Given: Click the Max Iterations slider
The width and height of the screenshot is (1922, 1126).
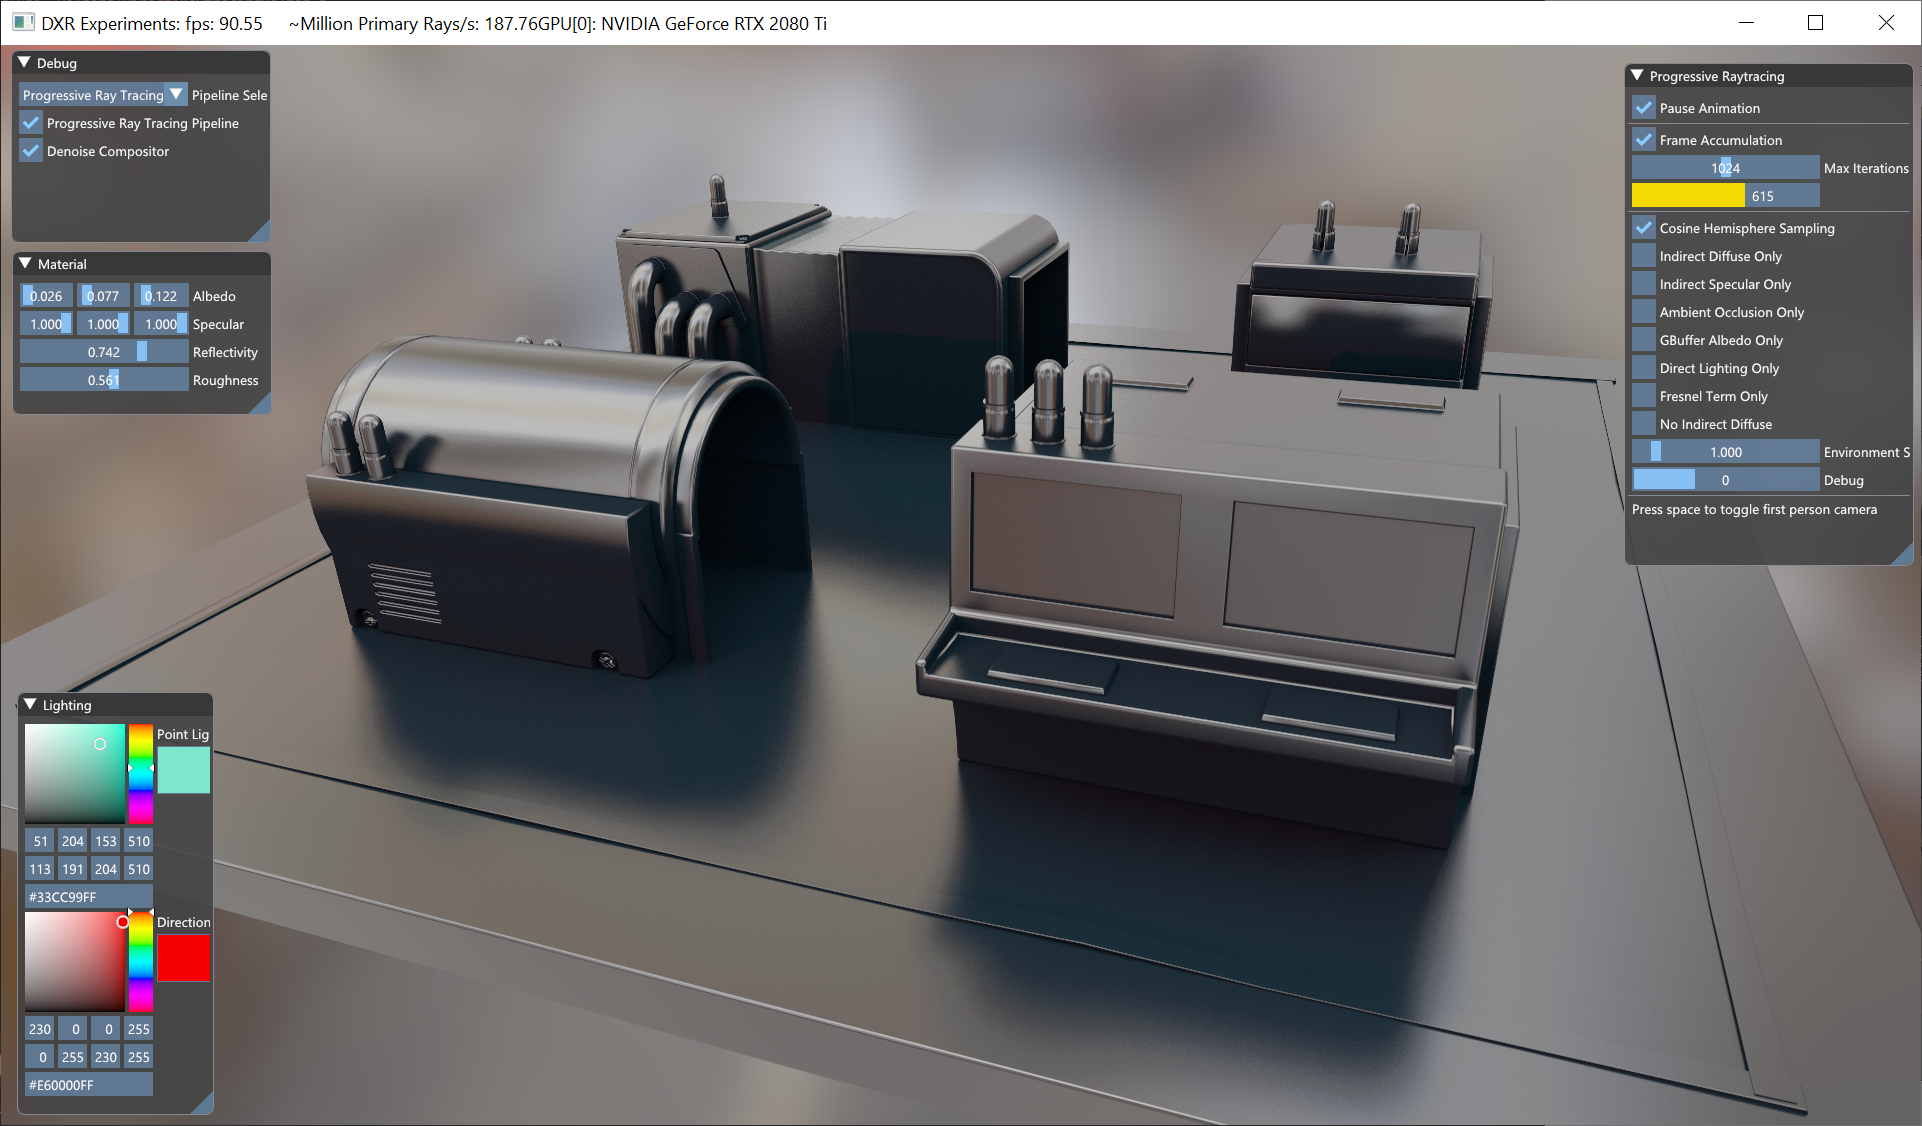Looking at the screenshot, I should pyautogui.click(x=1725, y=168).
